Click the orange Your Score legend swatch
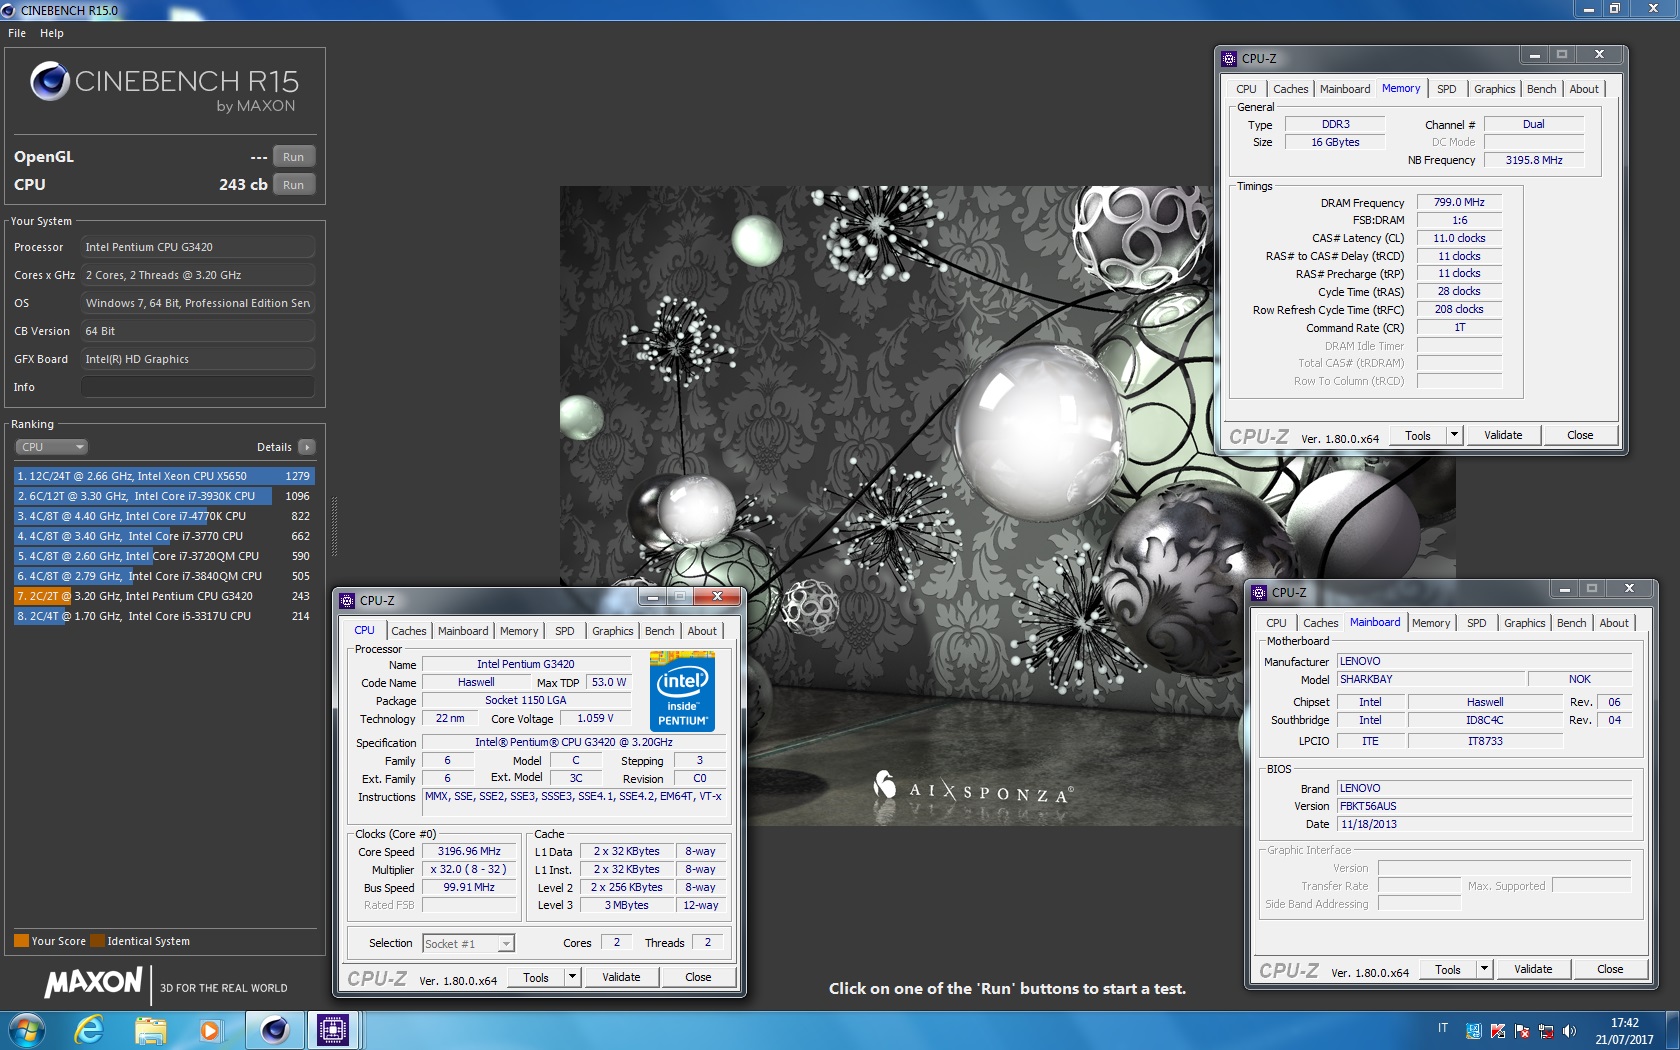The image size is (1680, 1050). coord(21,941)
